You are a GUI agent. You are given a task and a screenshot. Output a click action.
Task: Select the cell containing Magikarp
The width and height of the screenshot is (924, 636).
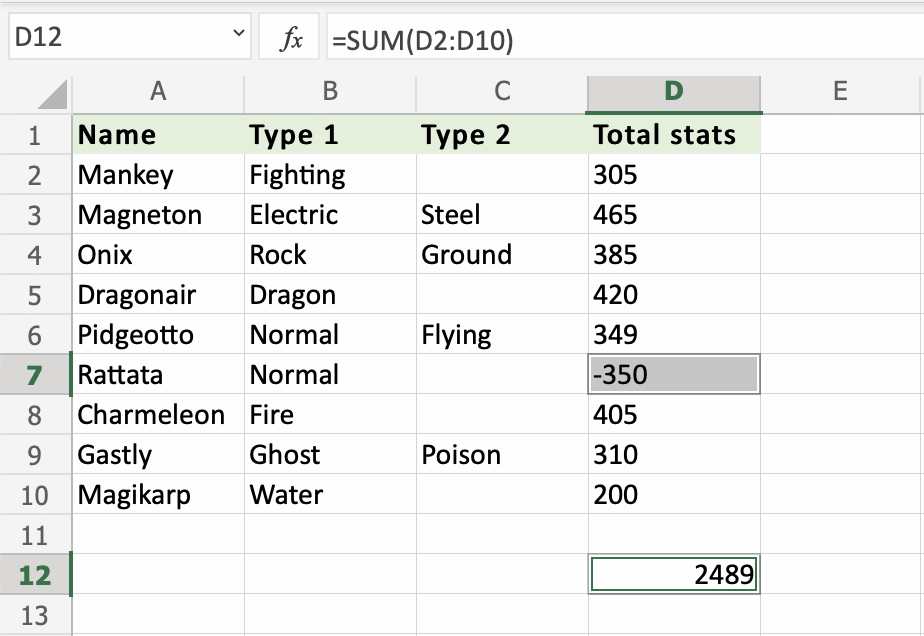pos(157,495)
